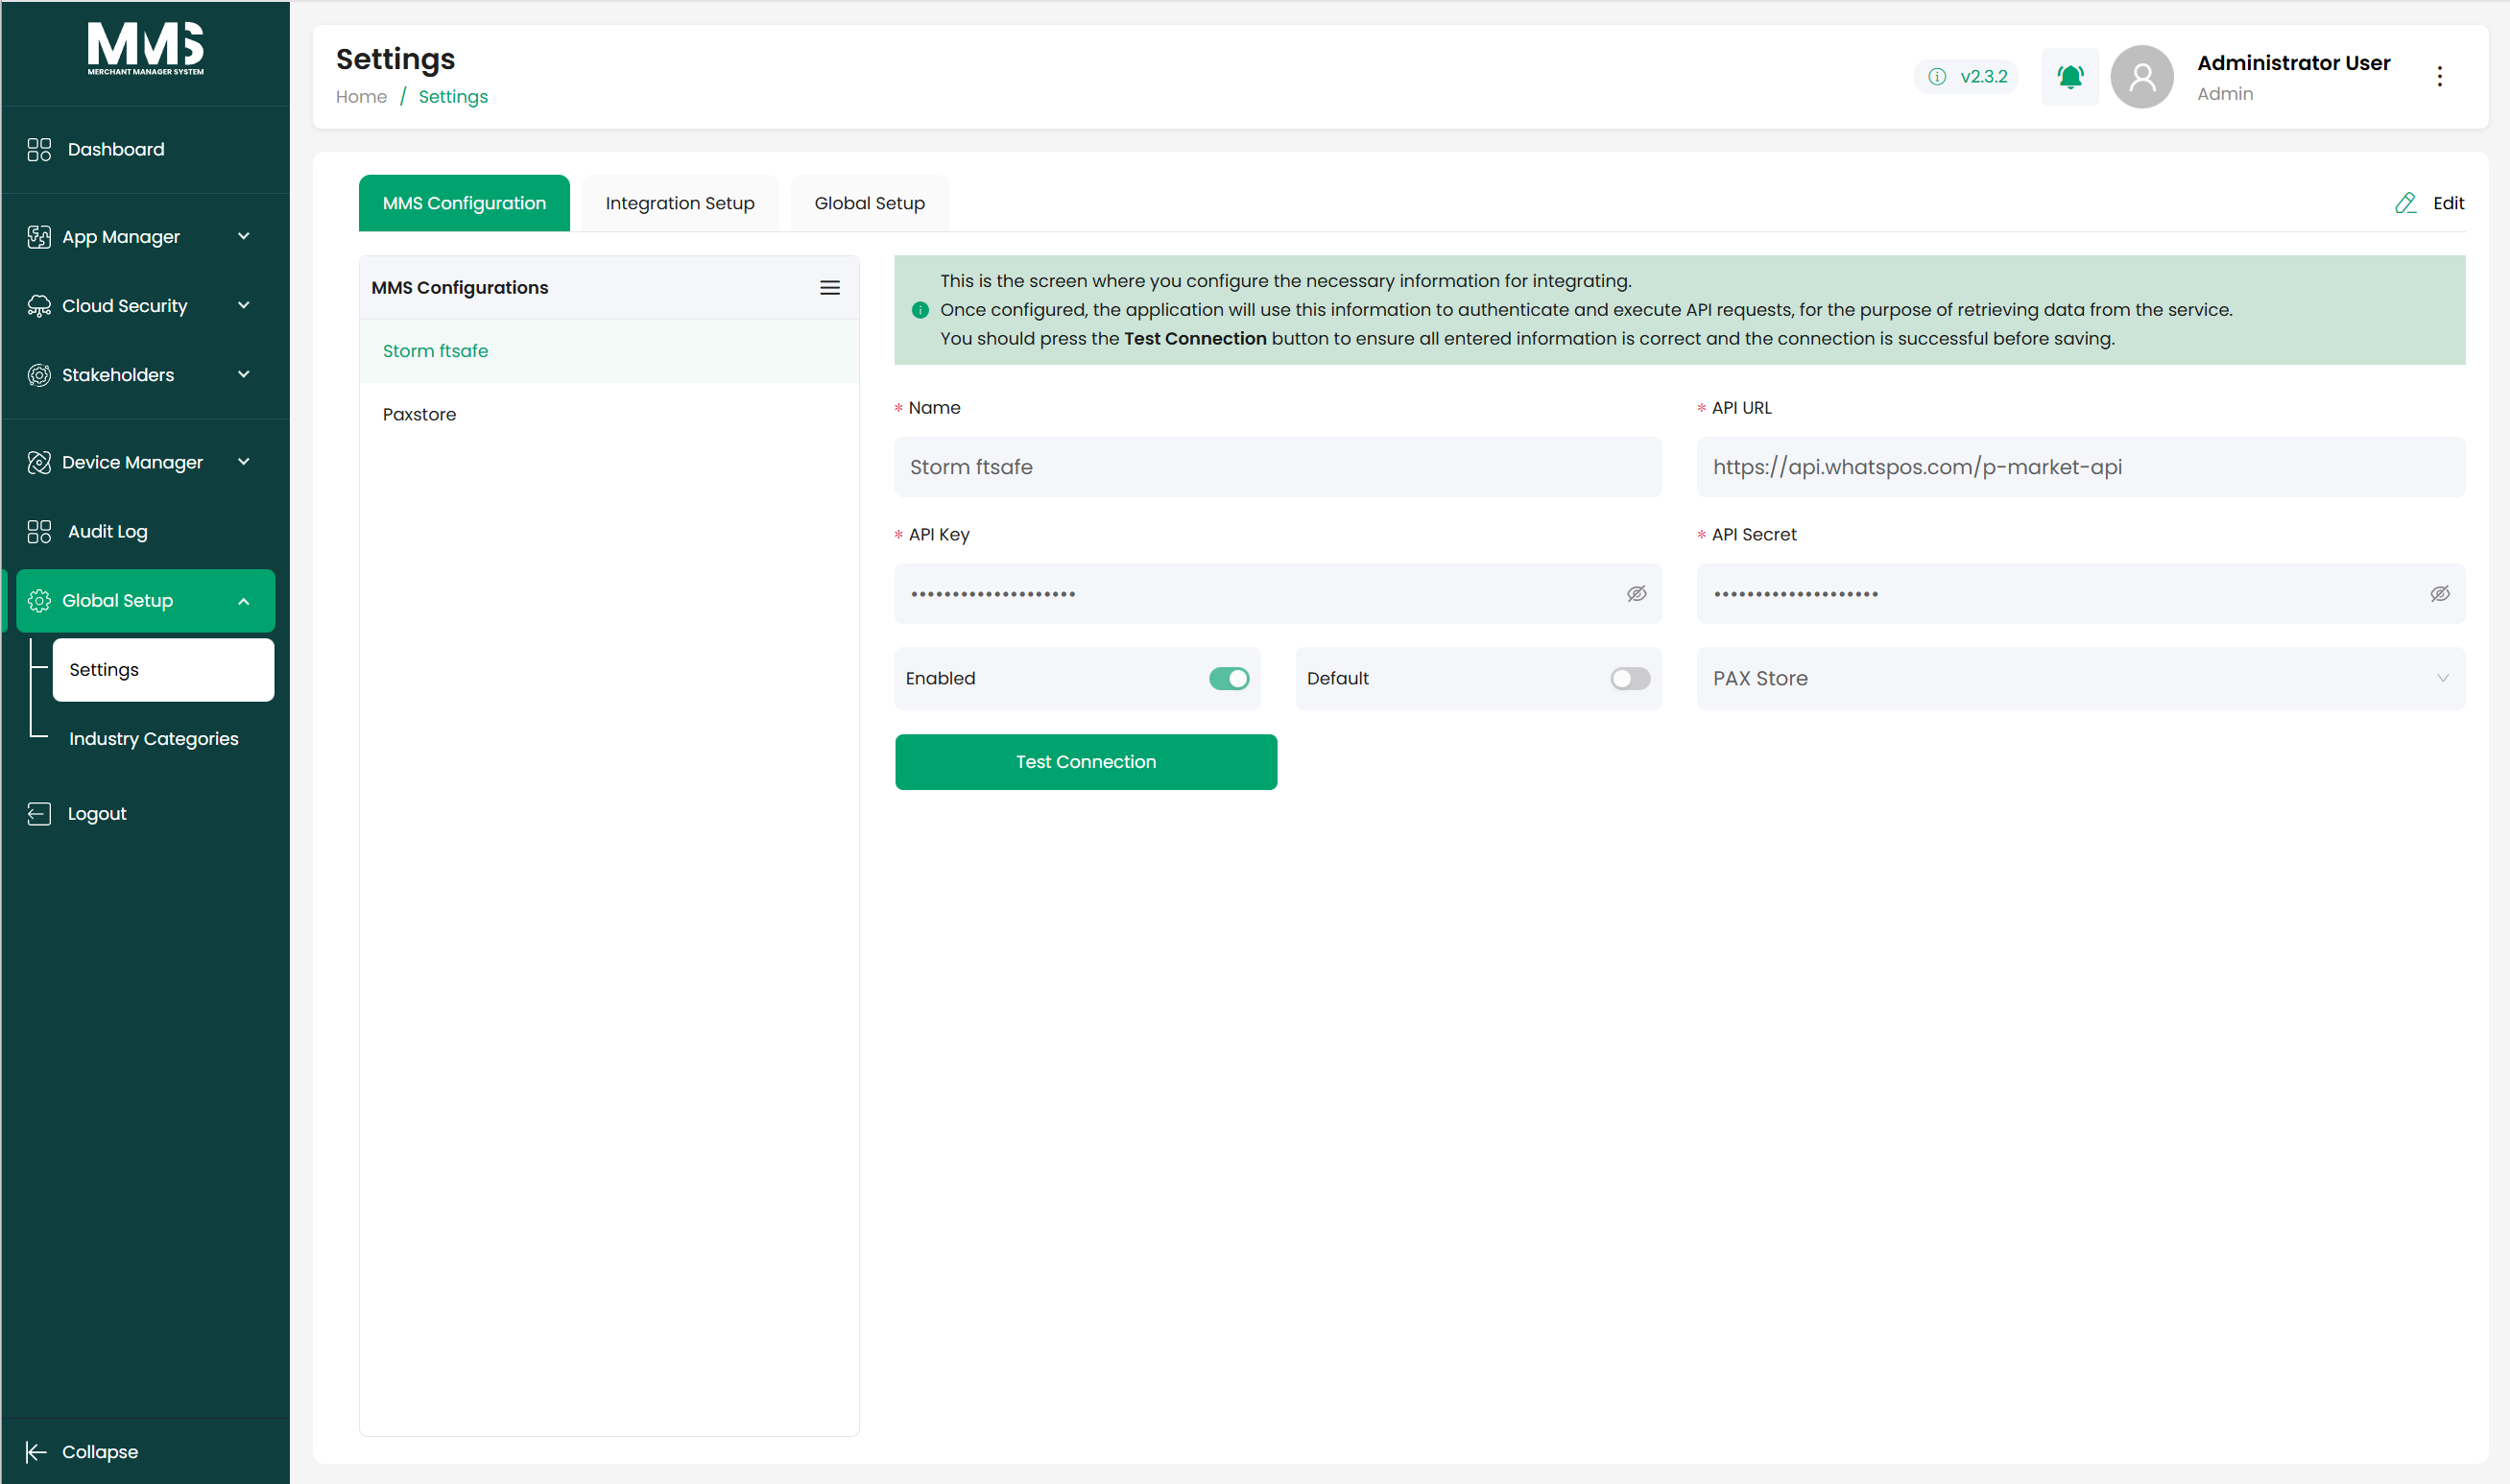Screen dimensions: 2510x1484
Task: Click the Home breadcrumb link
Action: [361, 97]
